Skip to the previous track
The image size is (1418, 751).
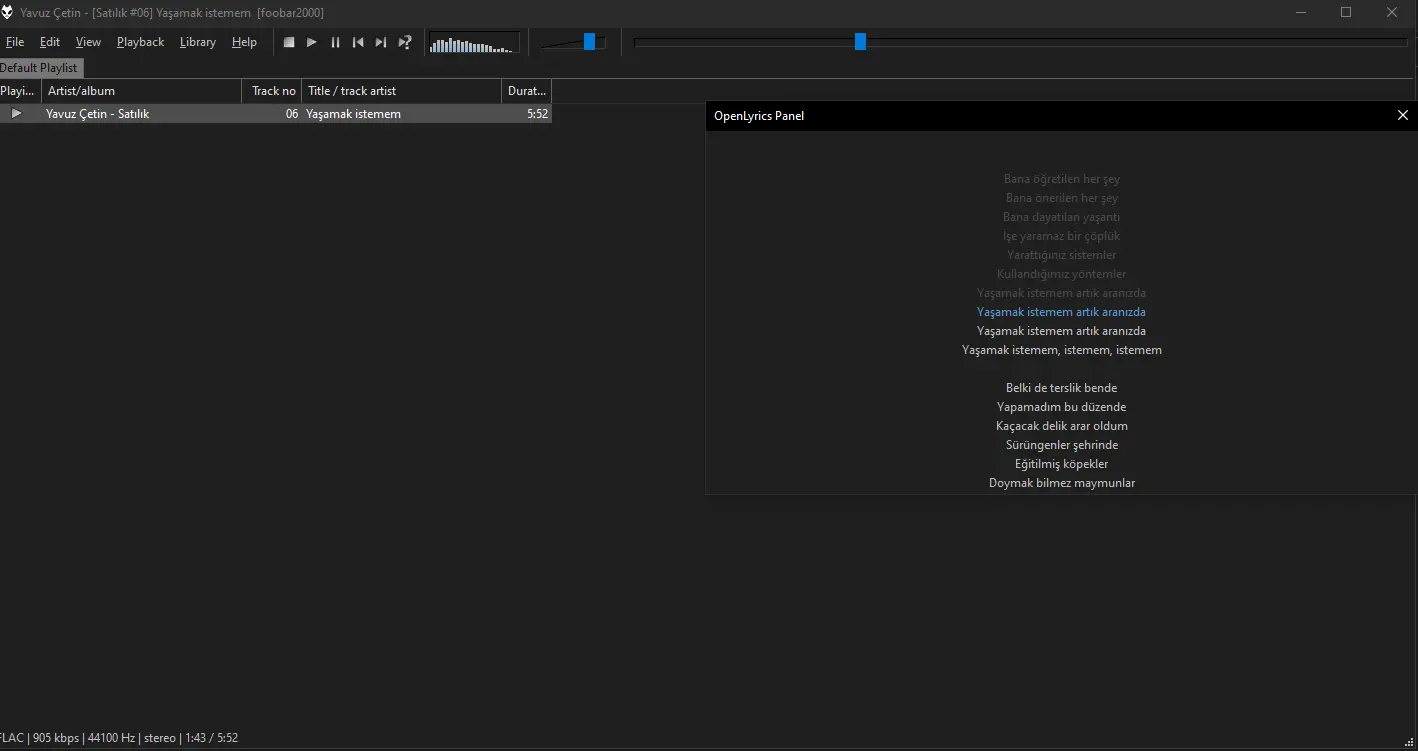[x=358, y=42]
